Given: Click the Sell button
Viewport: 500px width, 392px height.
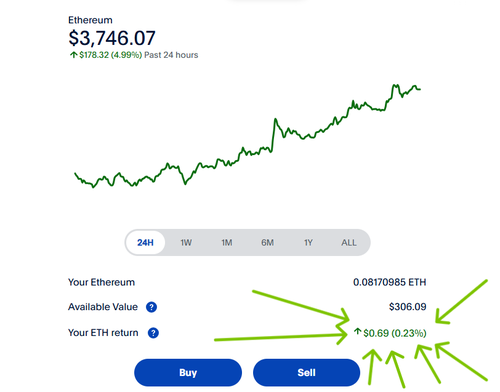Looking at the screenshot, I should point(306,372).
